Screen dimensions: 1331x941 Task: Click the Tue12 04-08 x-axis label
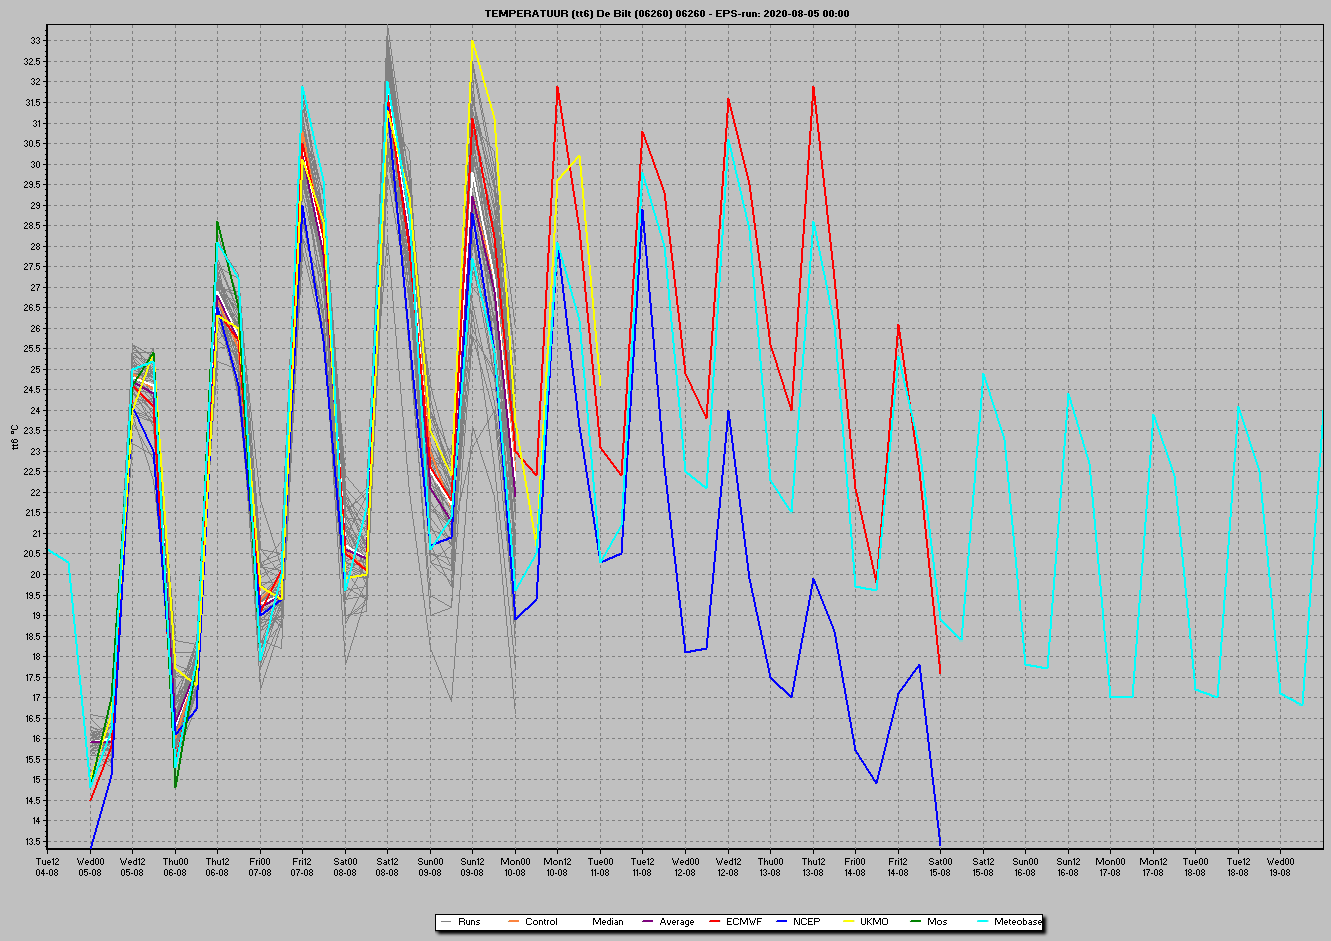(47, 866)
